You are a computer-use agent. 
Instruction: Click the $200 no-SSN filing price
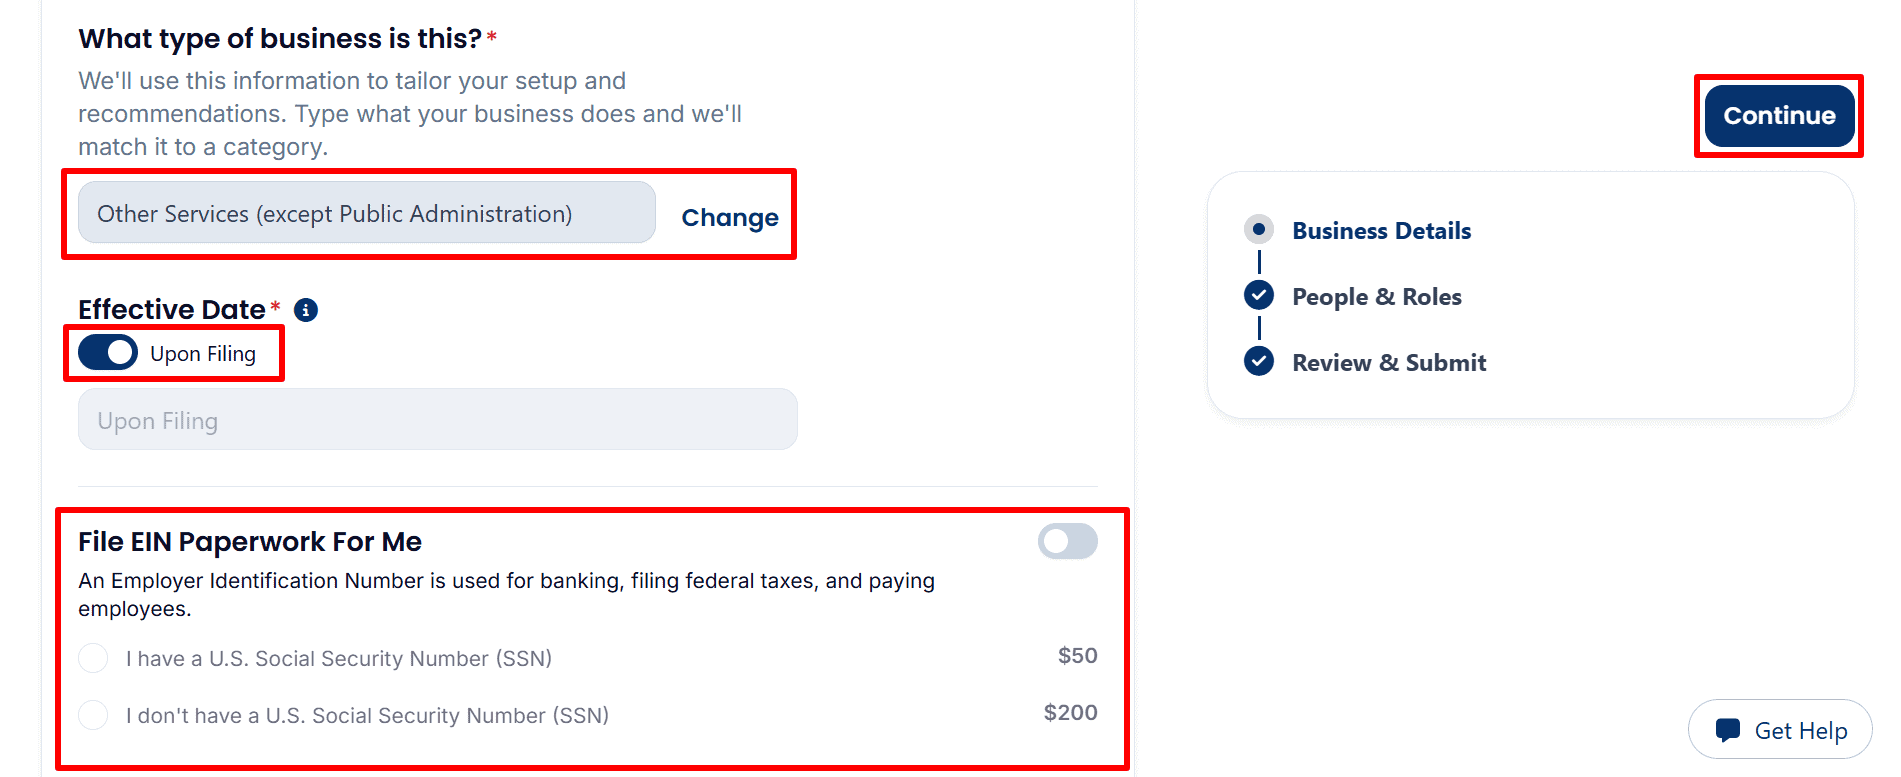click(1070, 713)
